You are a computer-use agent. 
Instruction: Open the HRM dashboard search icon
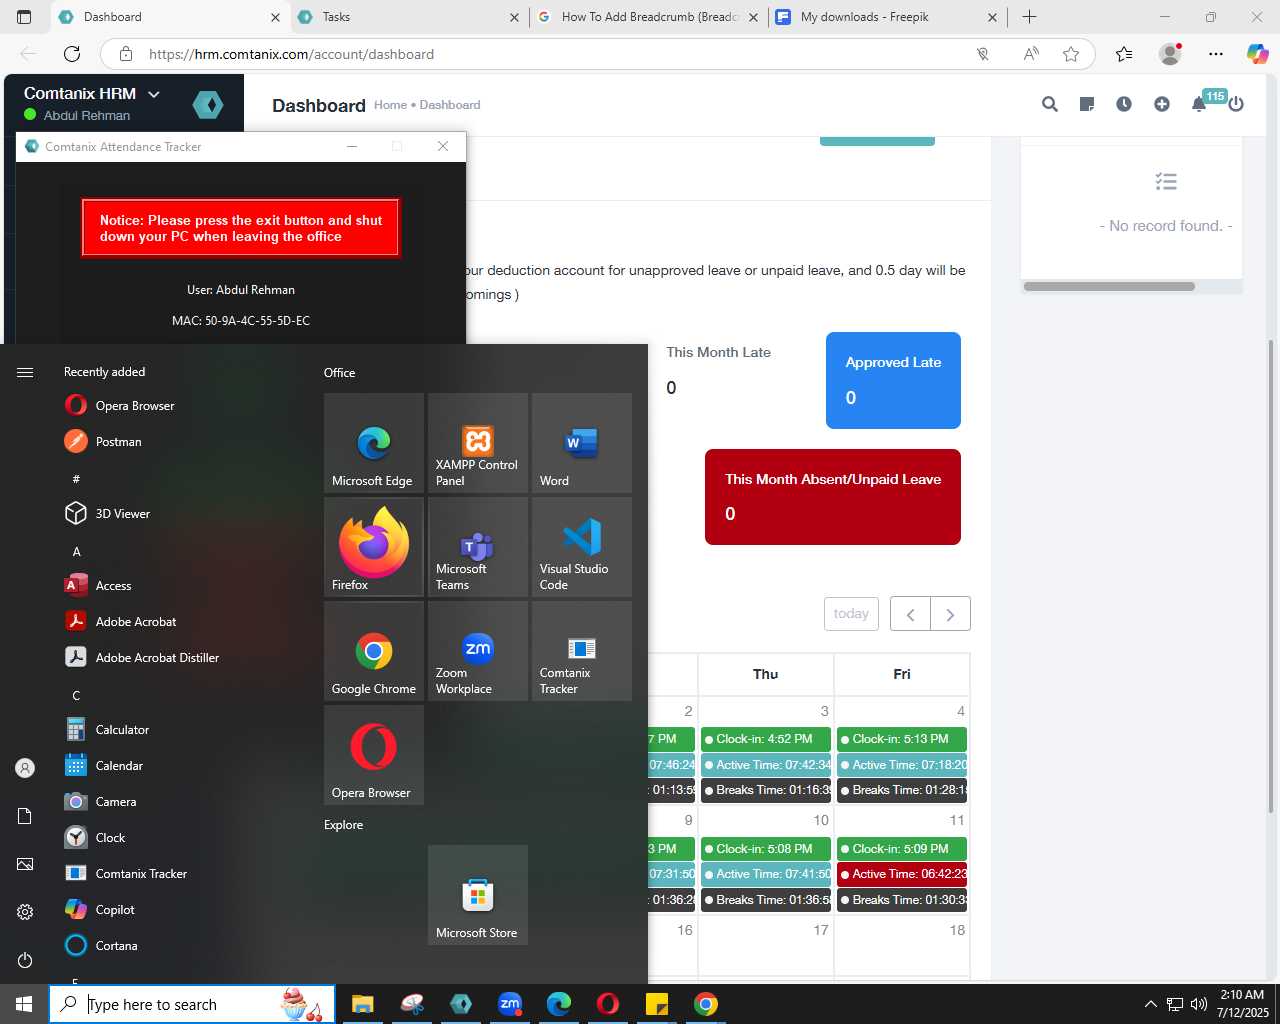point(1049,104)
